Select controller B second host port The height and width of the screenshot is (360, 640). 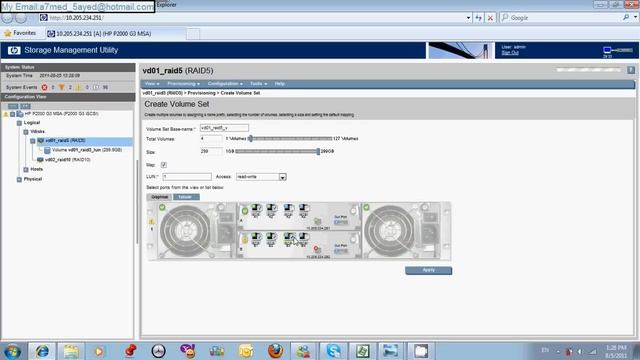tap(271, 239)
